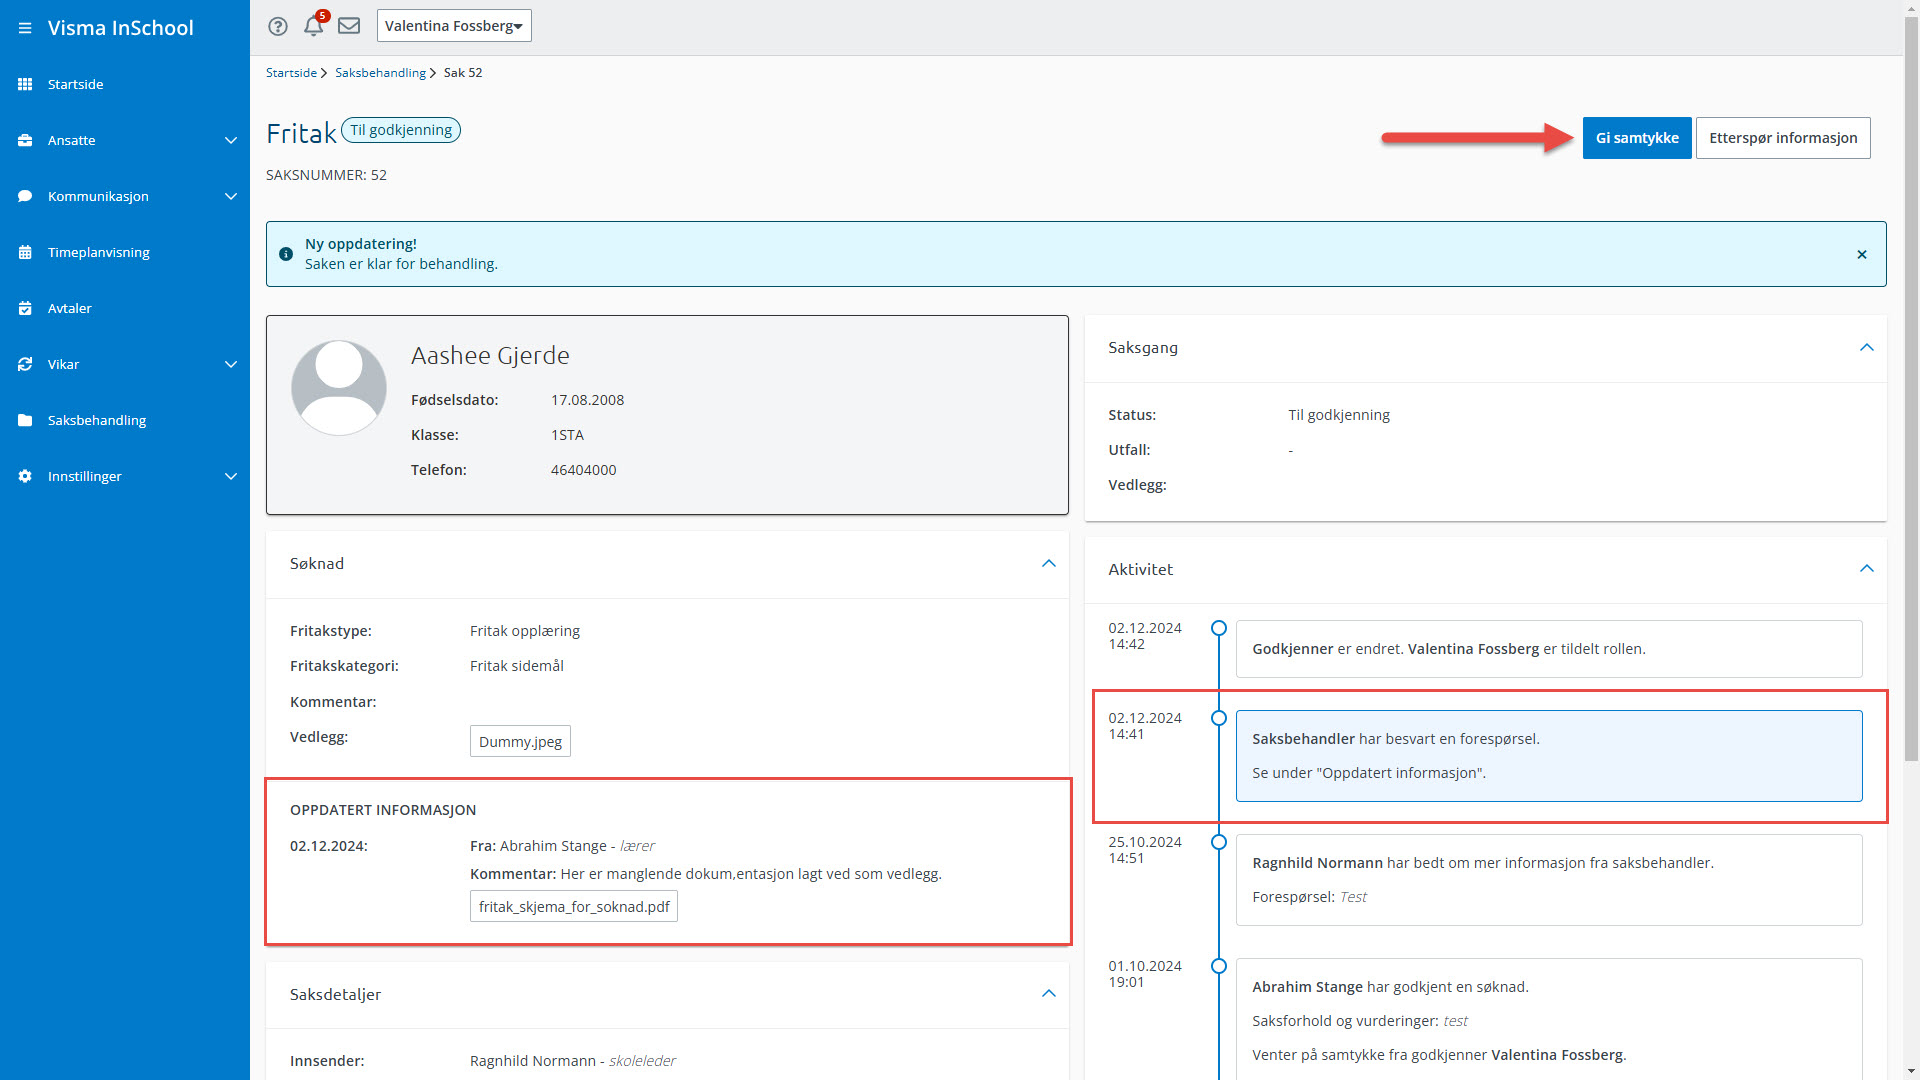The image size is (1920, 1080).
Task: Go to Saksbehandling breadcrumb link
Action: click(380, 73)
